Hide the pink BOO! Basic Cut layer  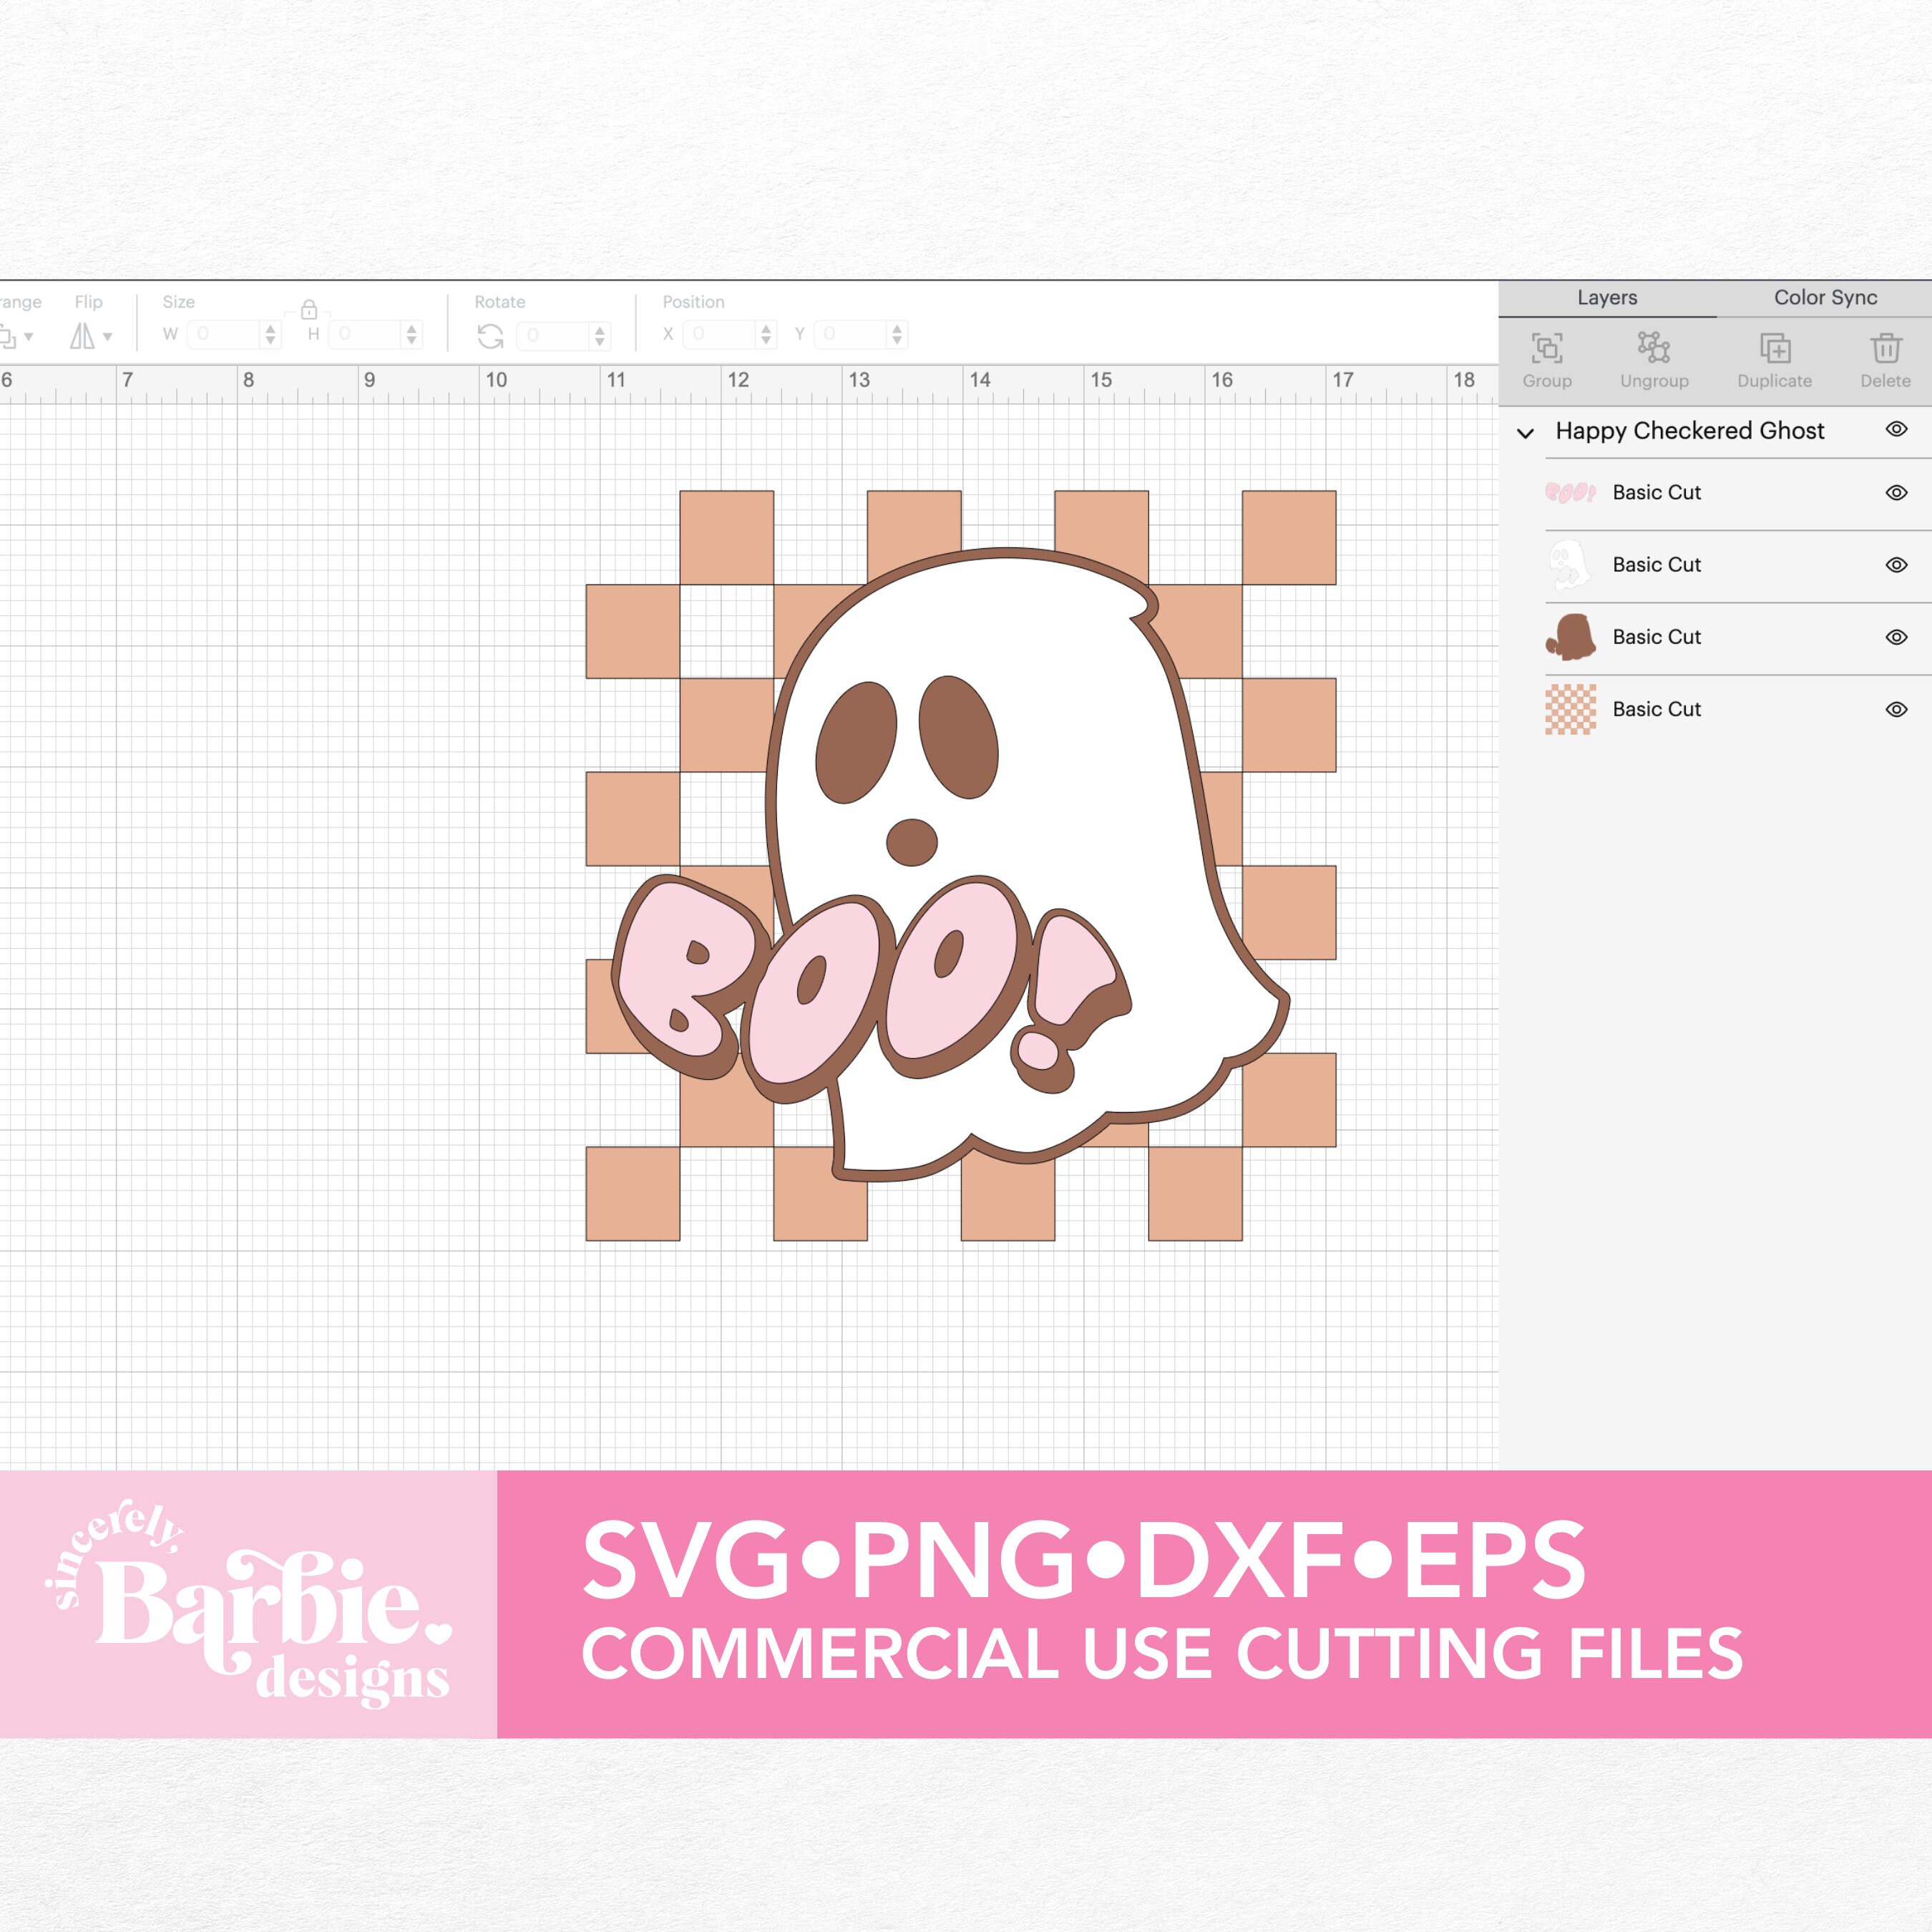tap(1896, 492)
